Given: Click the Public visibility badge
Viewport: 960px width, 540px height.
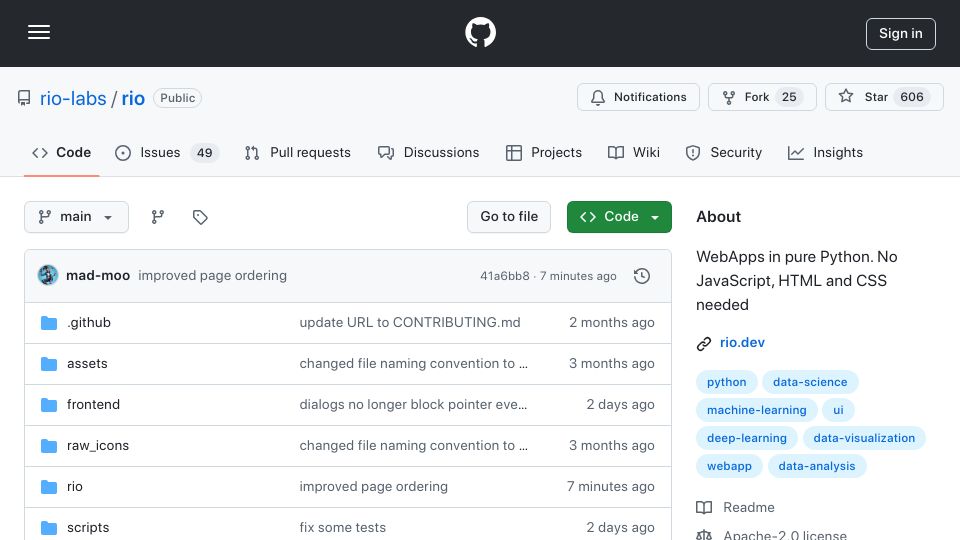Looking at the screenshot, I should tap(178, 98).
